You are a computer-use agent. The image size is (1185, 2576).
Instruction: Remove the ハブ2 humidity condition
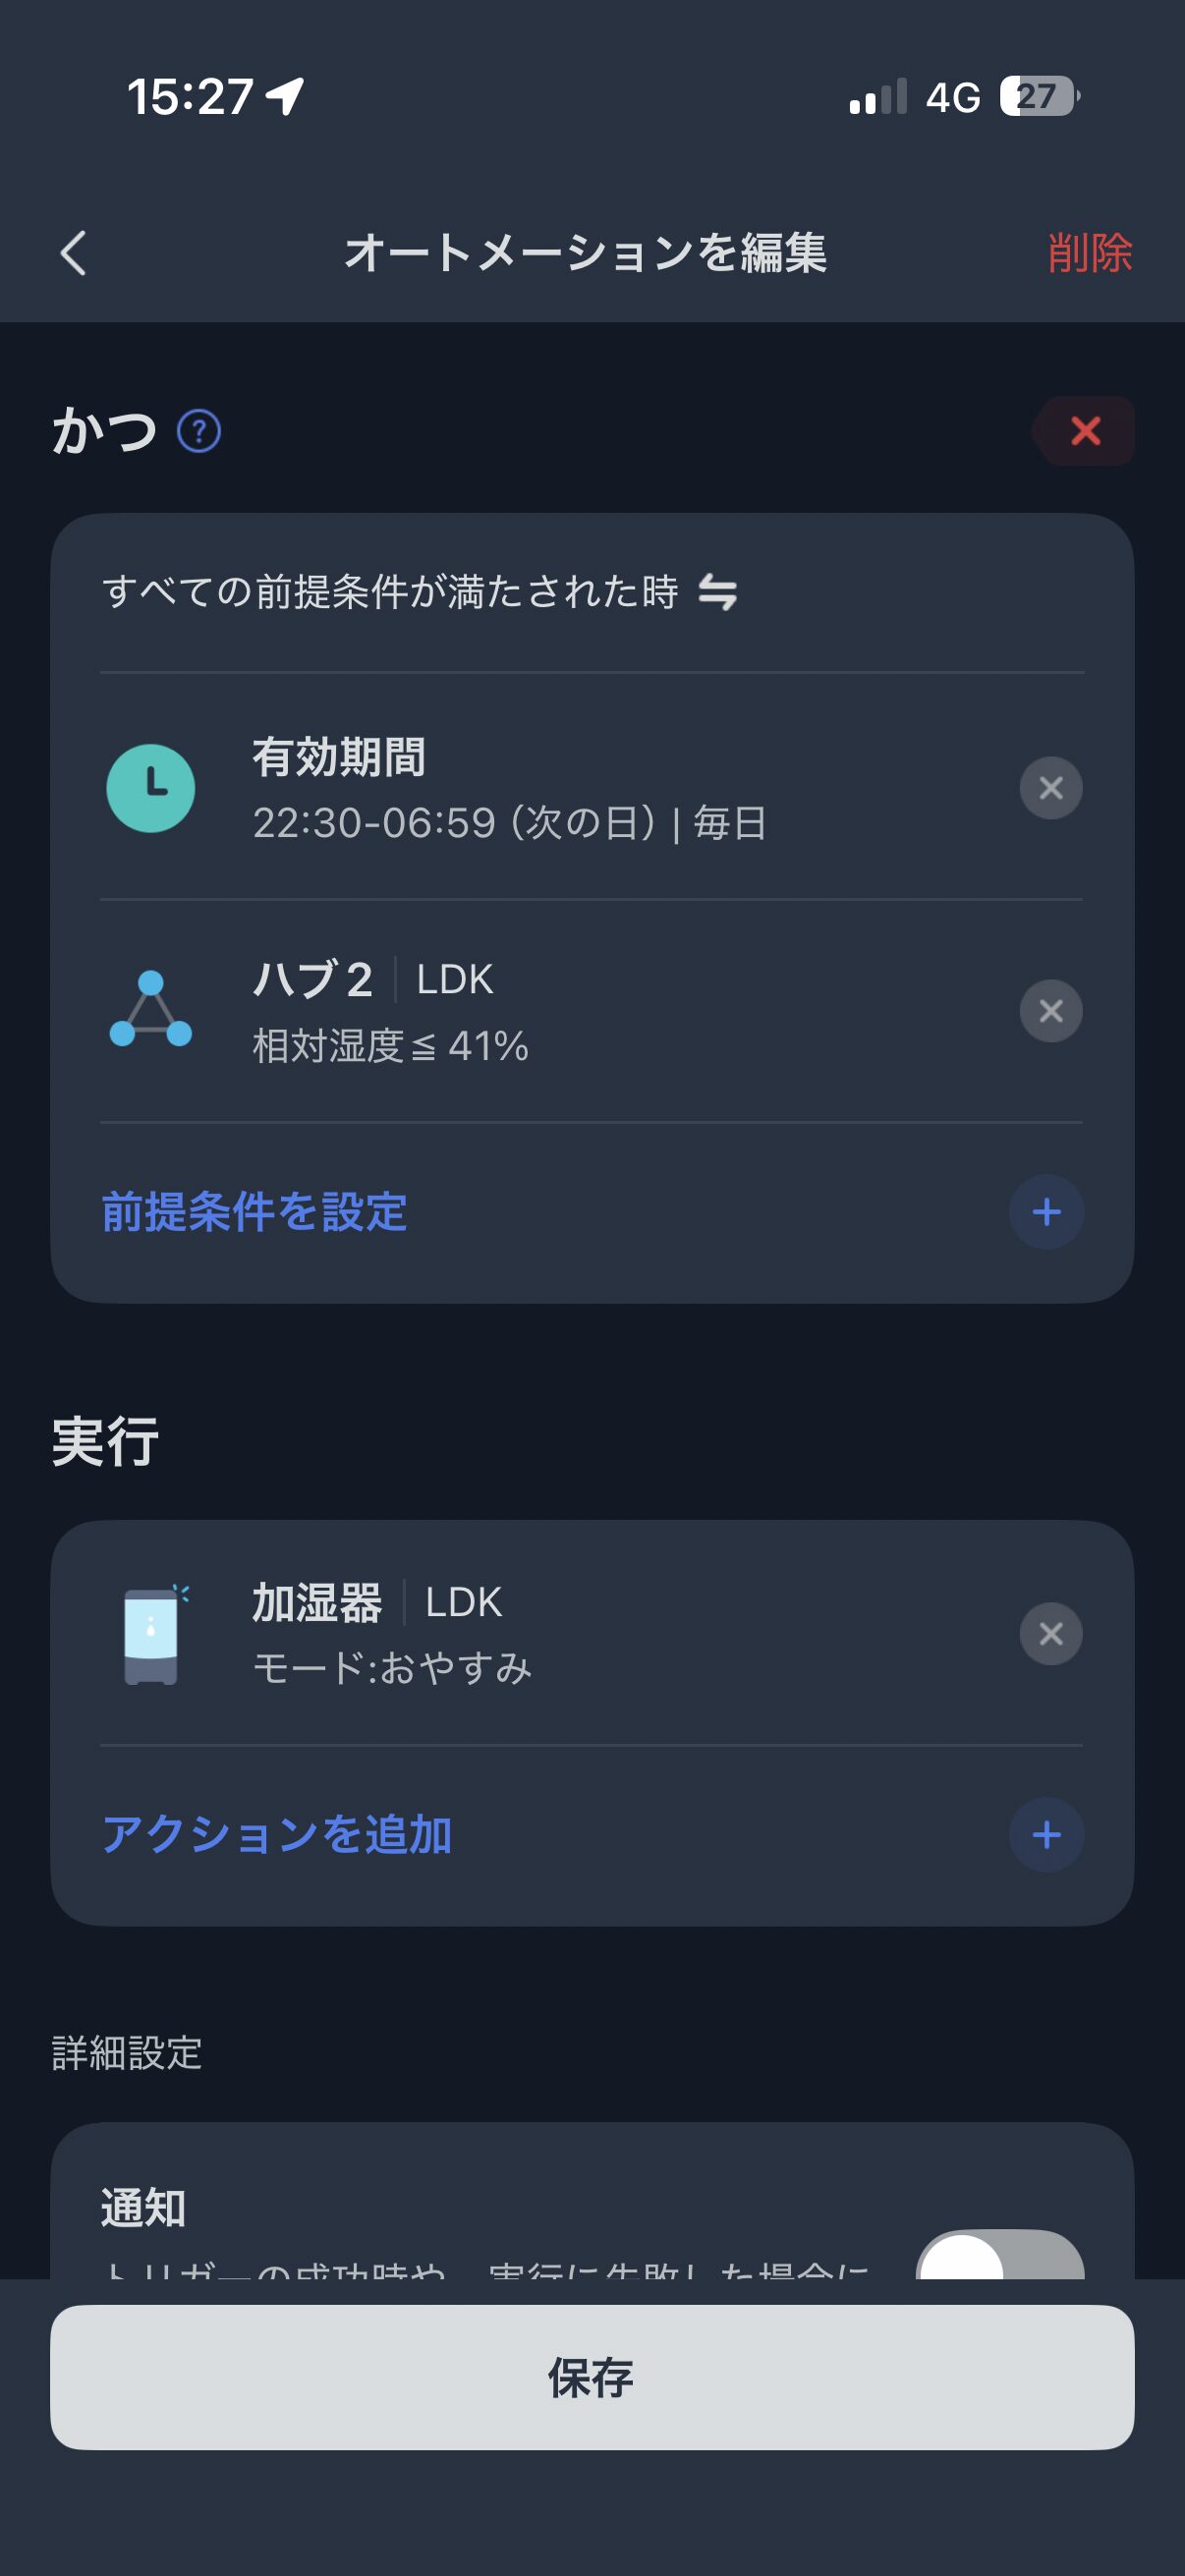point(1050,1011)
